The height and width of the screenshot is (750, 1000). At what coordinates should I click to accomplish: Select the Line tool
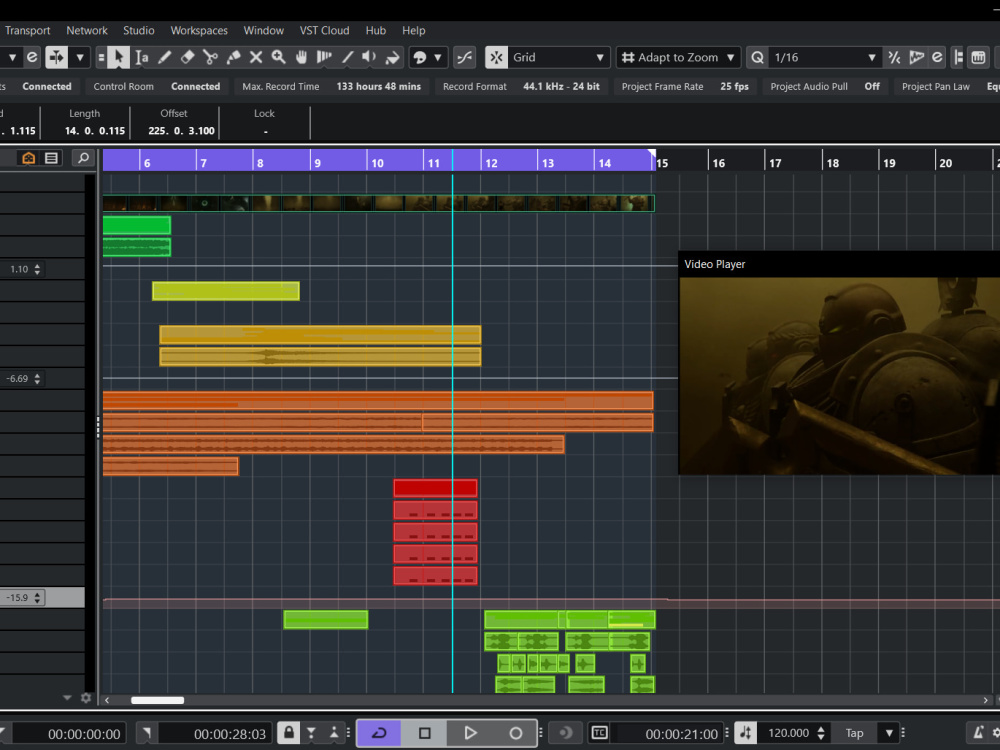pos(348,57)
